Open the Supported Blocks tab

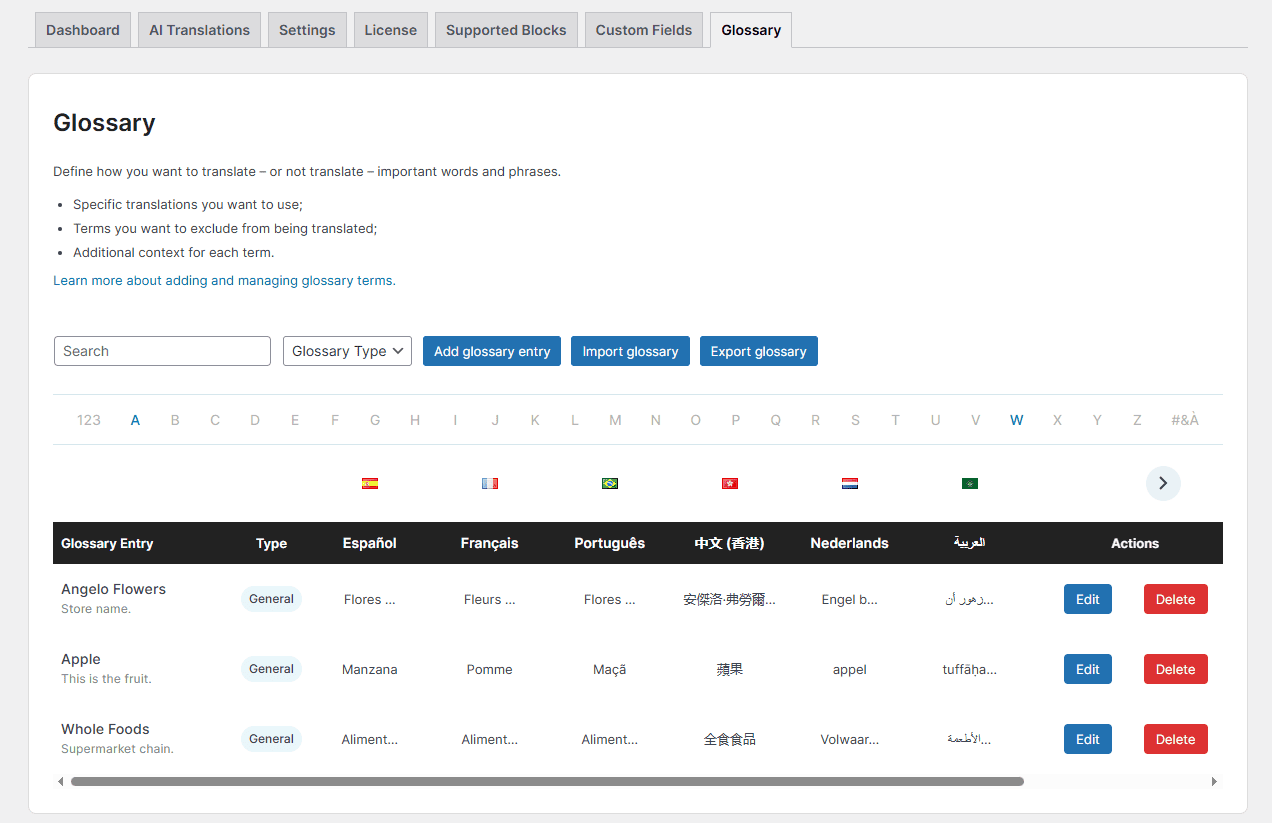[505, 30]
